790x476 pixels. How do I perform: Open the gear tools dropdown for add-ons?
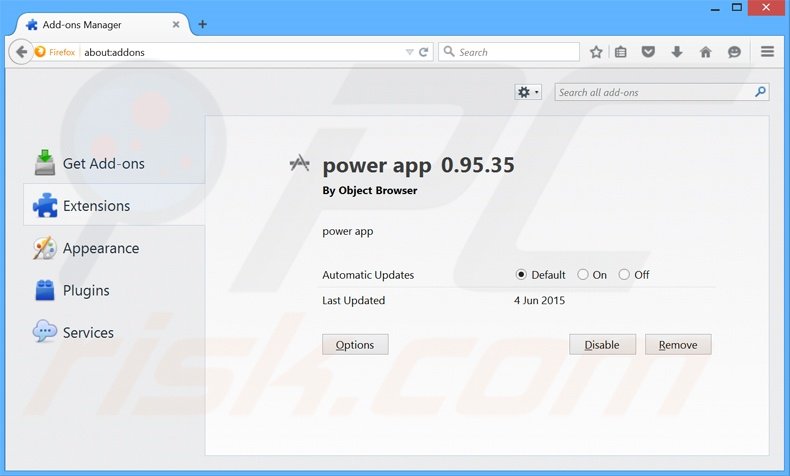528,92
